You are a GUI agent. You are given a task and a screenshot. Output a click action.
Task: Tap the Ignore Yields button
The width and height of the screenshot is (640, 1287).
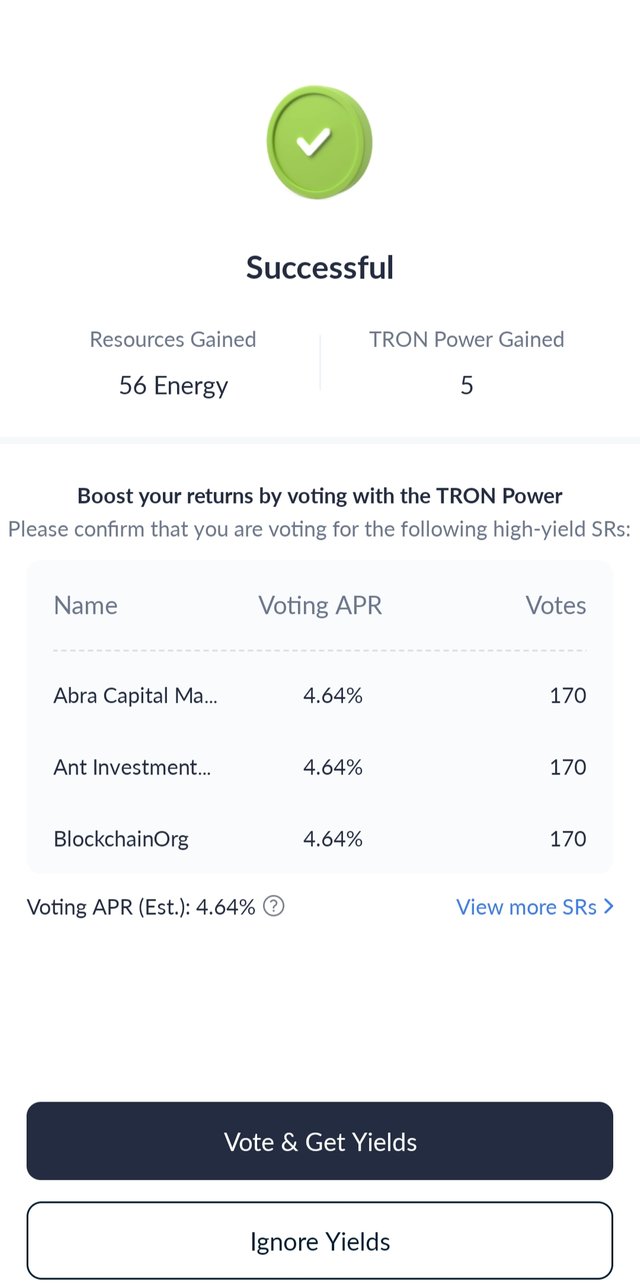[319, 1241]
